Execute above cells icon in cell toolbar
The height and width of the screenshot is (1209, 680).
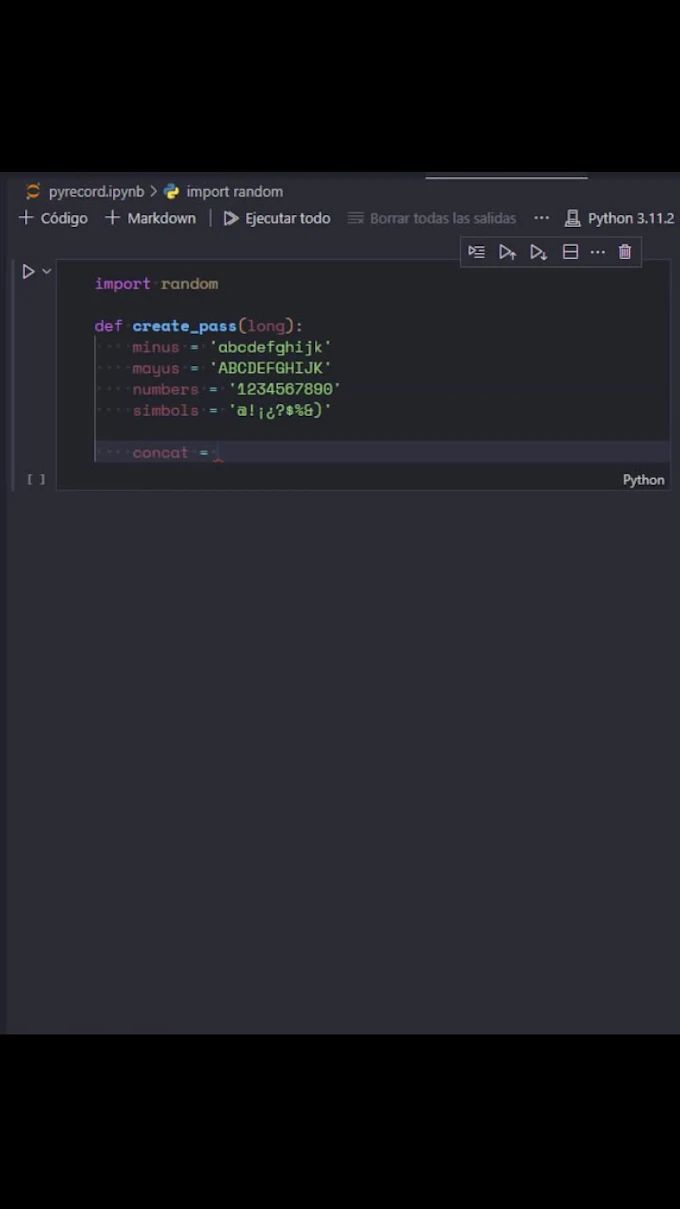coord(507,252)
